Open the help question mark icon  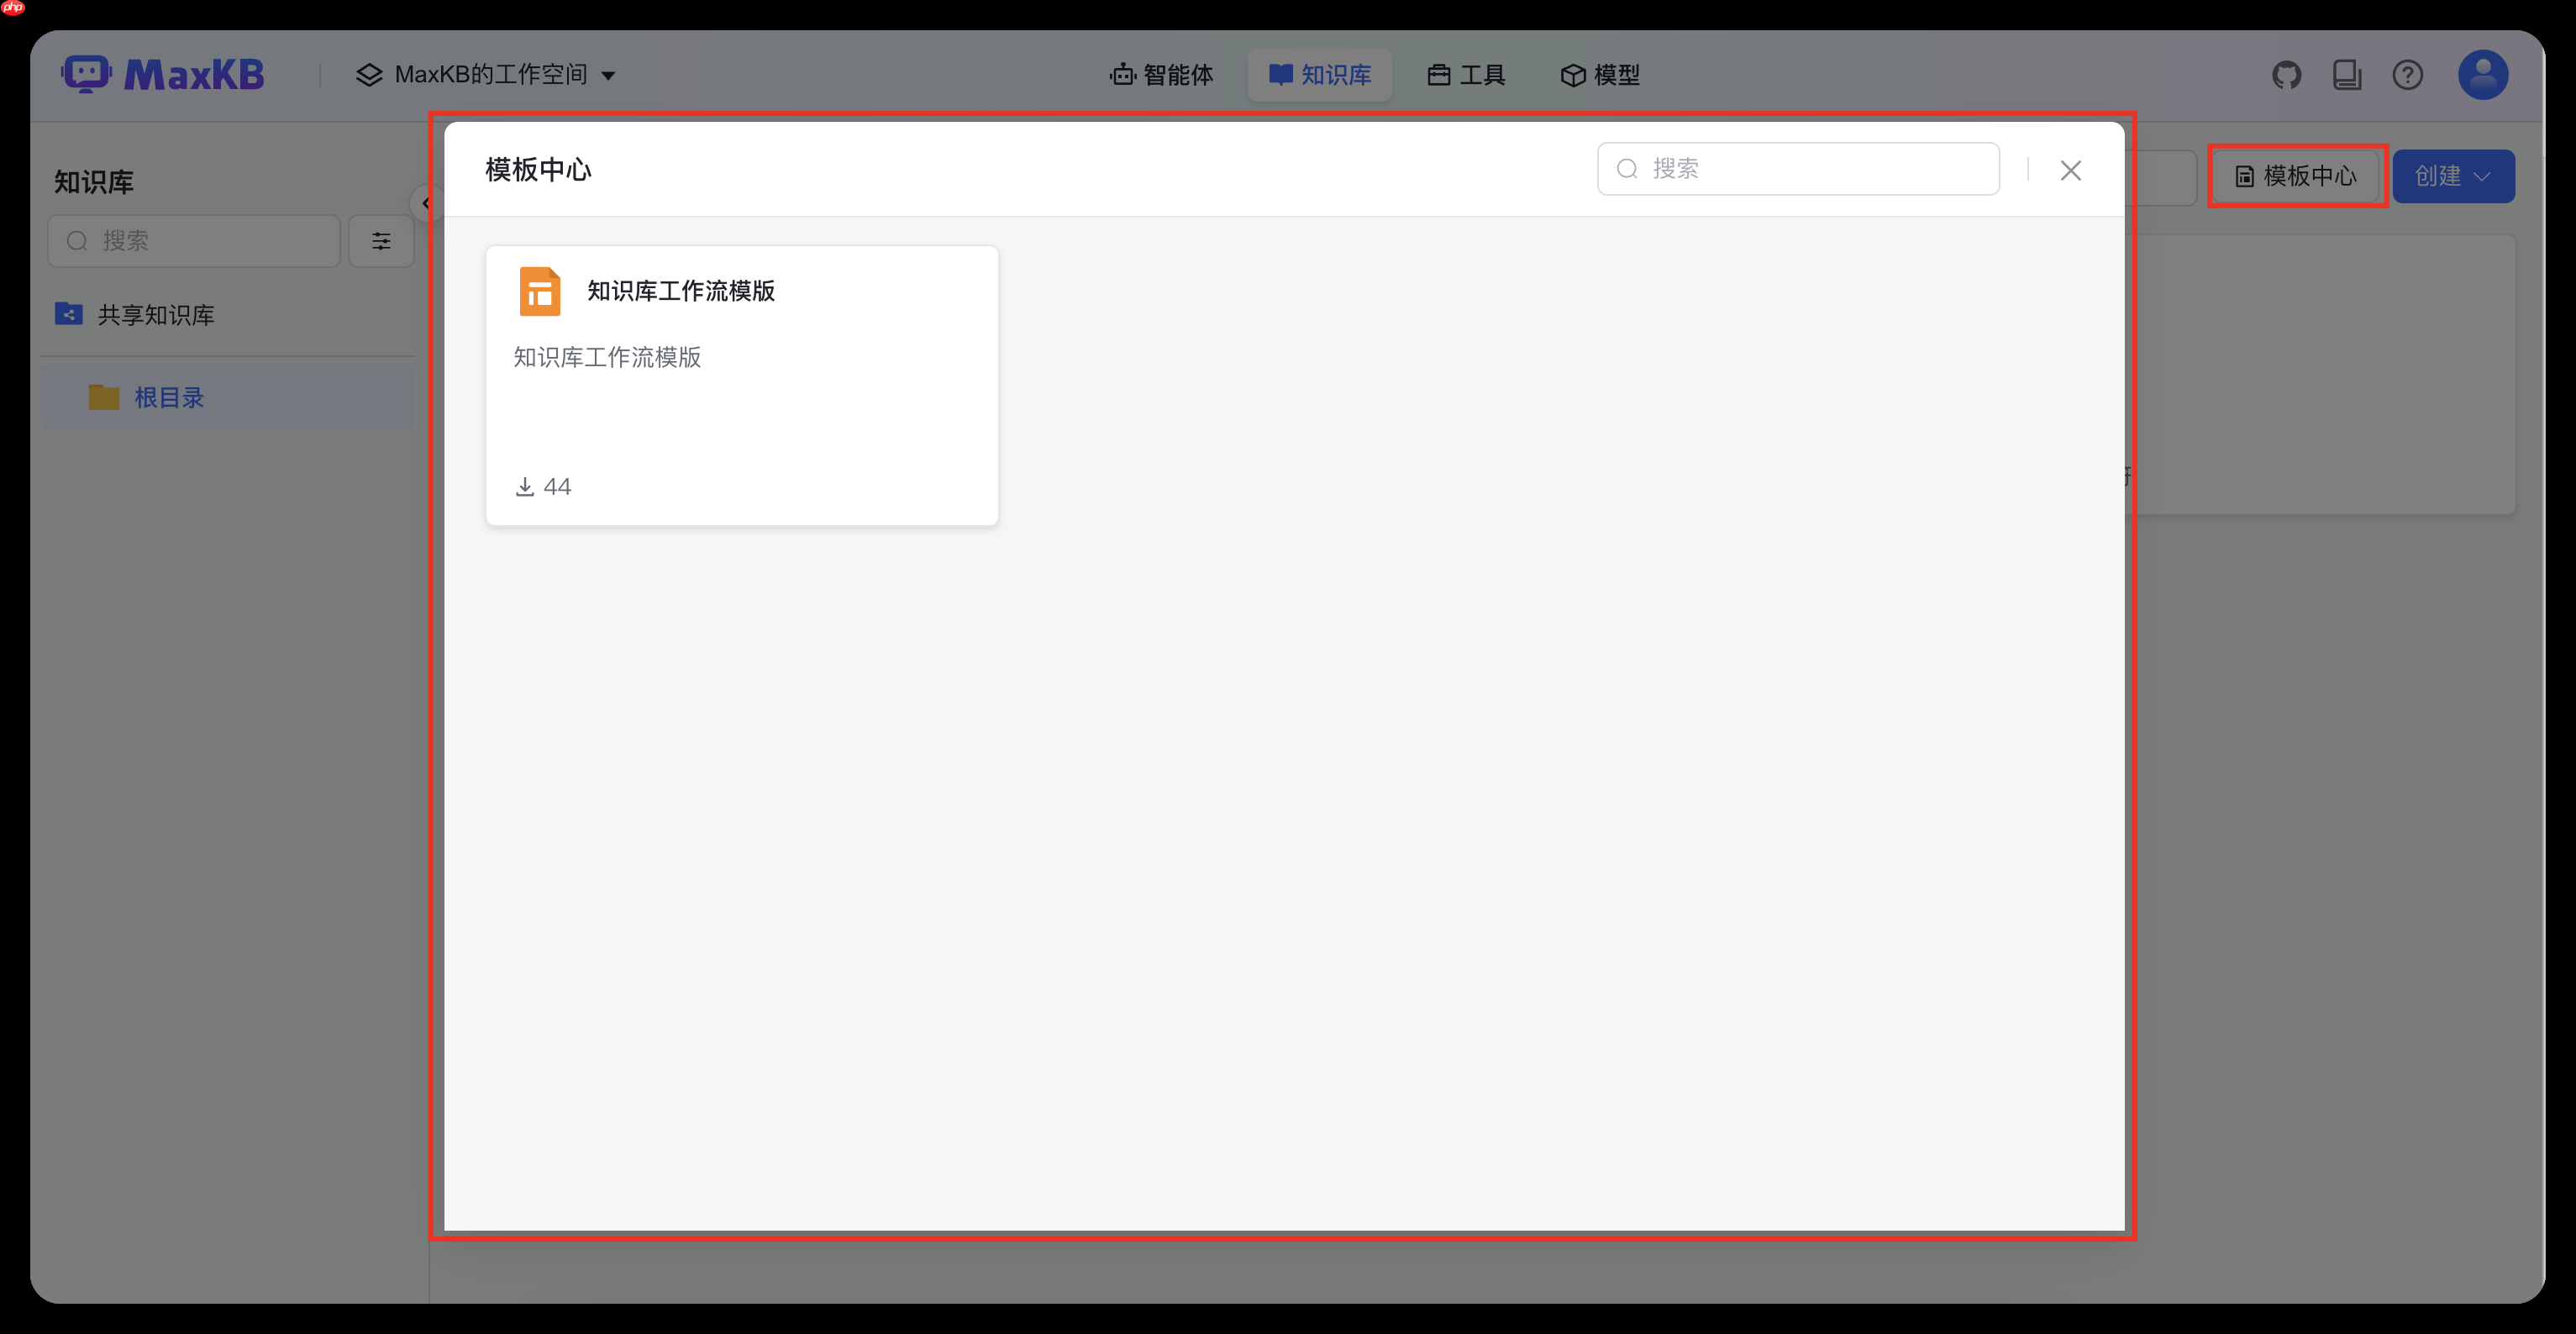(2408, 74)
